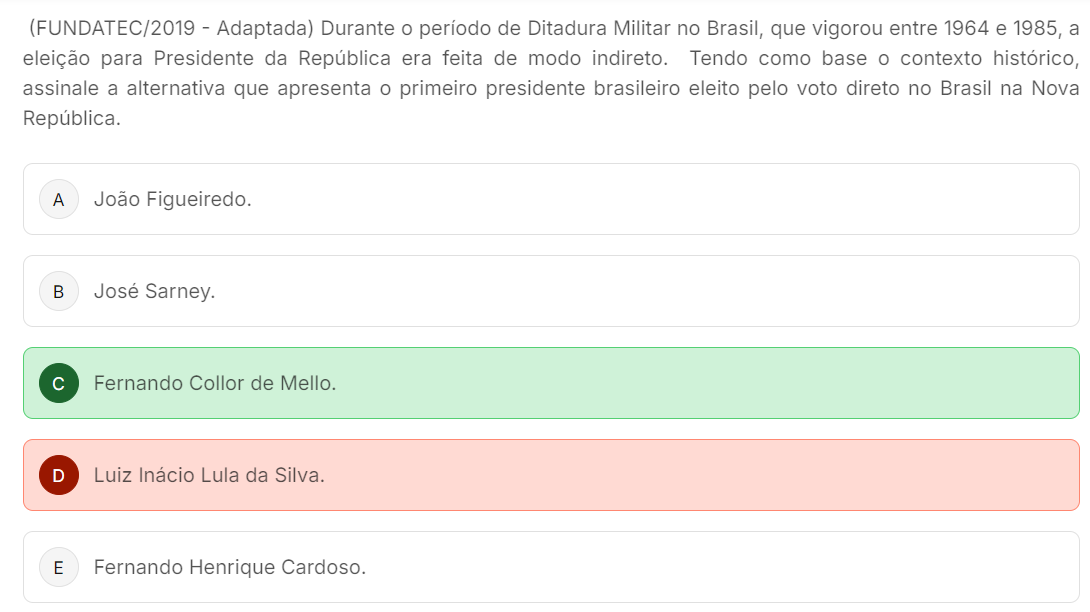This screenshot has width=1090, height=612.
Task: Select the letter A circle icon
Action: click(x=58, y=200)
